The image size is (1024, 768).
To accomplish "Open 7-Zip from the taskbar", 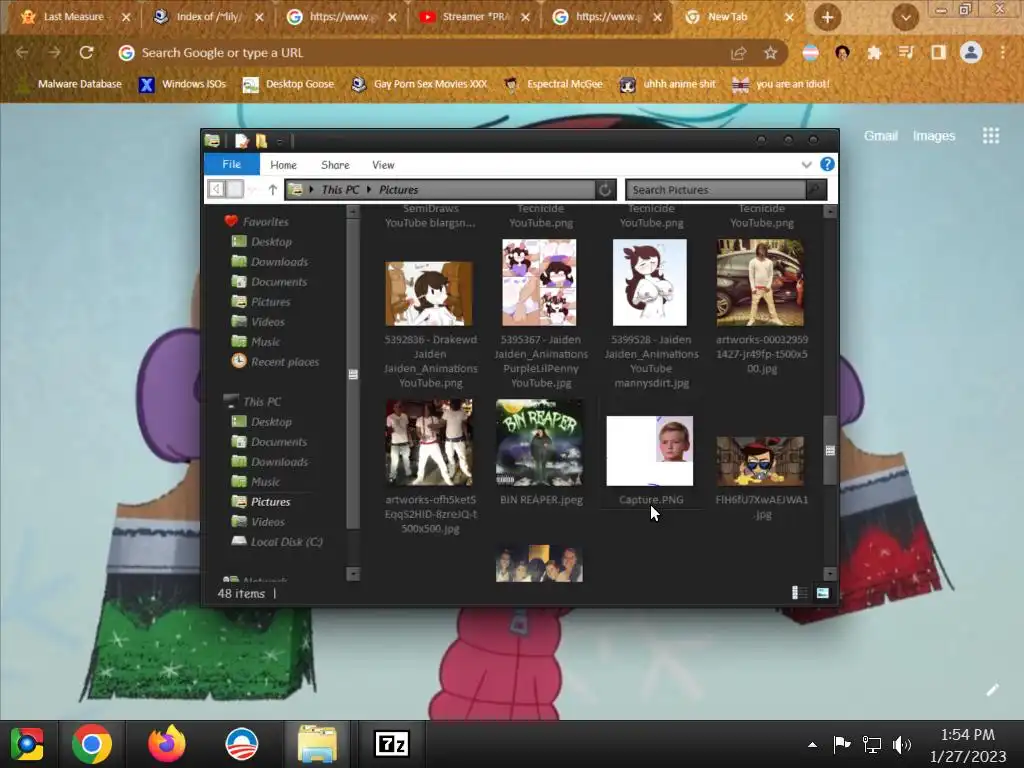I will pyautogui.click(x=392, y=744).
